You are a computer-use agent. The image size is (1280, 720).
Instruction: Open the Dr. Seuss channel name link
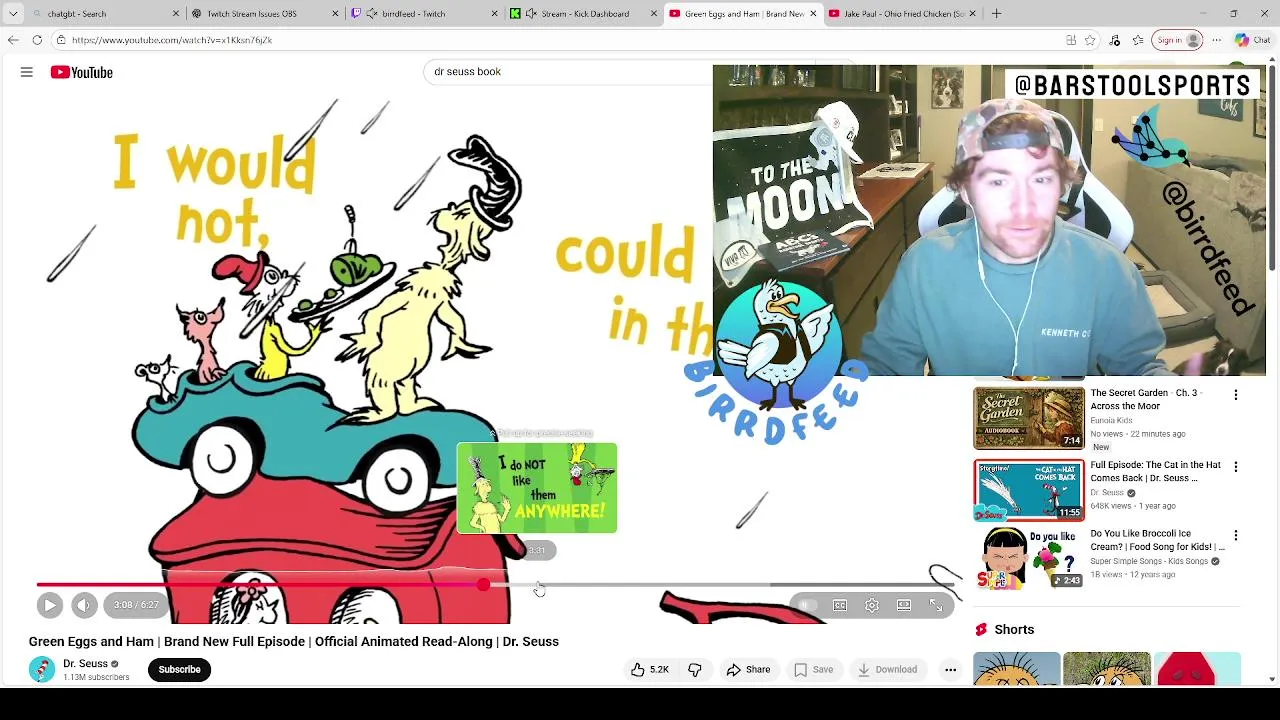click(85, 664)
